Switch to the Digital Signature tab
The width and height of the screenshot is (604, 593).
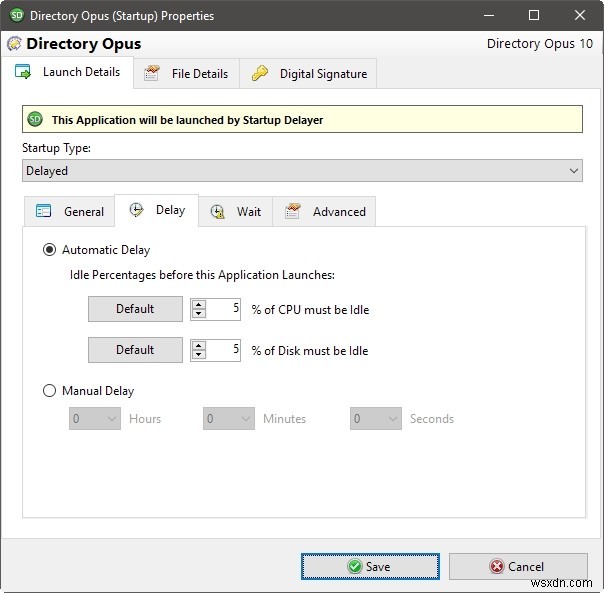click(x=308, y=73)
